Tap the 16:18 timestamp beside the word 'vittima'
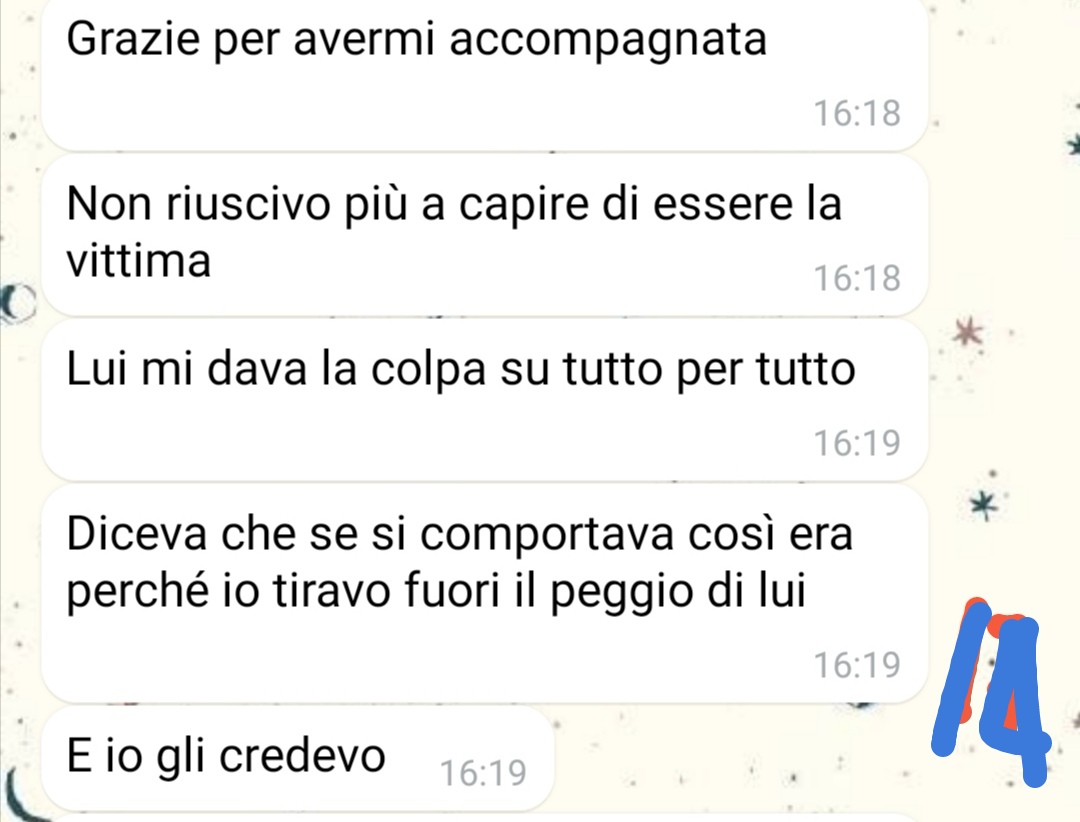This screenshot has width=1080, height=822. coord(857,278)
